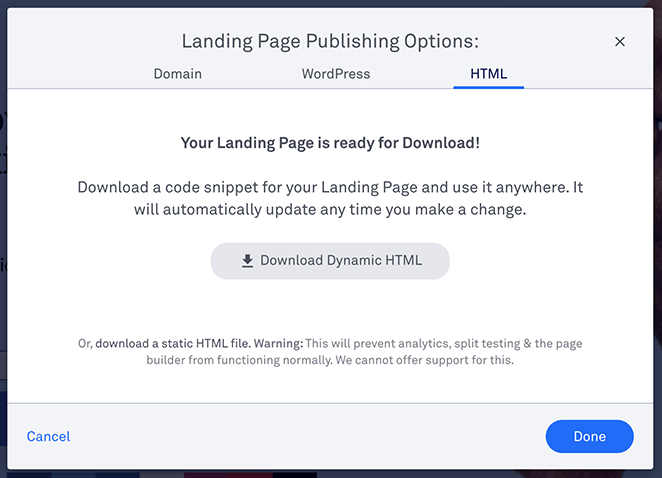Image resolution: width=662 pixels, height=478 pixels.
Task: Click the 'Download a code snippet' description text
Action: pos(330,198)
